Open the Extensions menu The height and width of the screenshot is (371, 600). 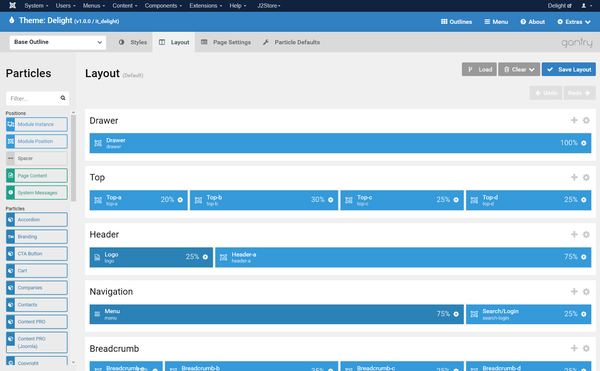click(205, 6)
